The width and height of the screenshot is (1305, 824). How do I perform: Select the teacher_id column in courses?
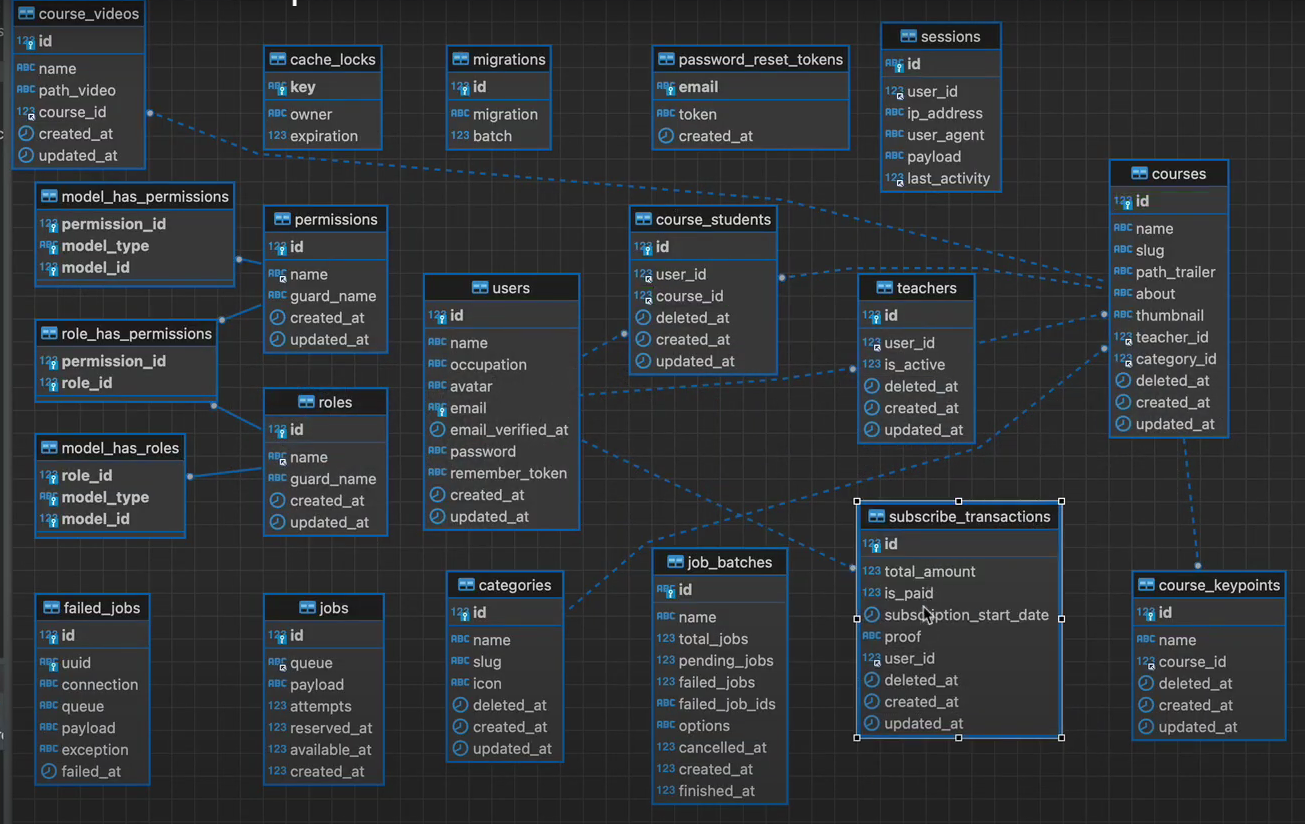point(1171,338)
